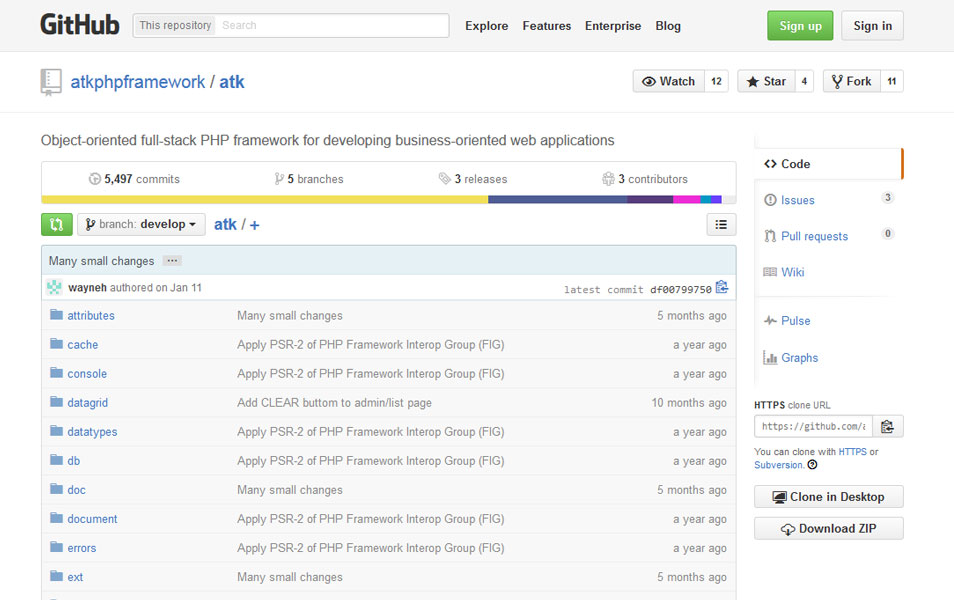Screen dimensions: 954x600
Task: Open the Issues tab in sidebar
Action: click(797, 200)
